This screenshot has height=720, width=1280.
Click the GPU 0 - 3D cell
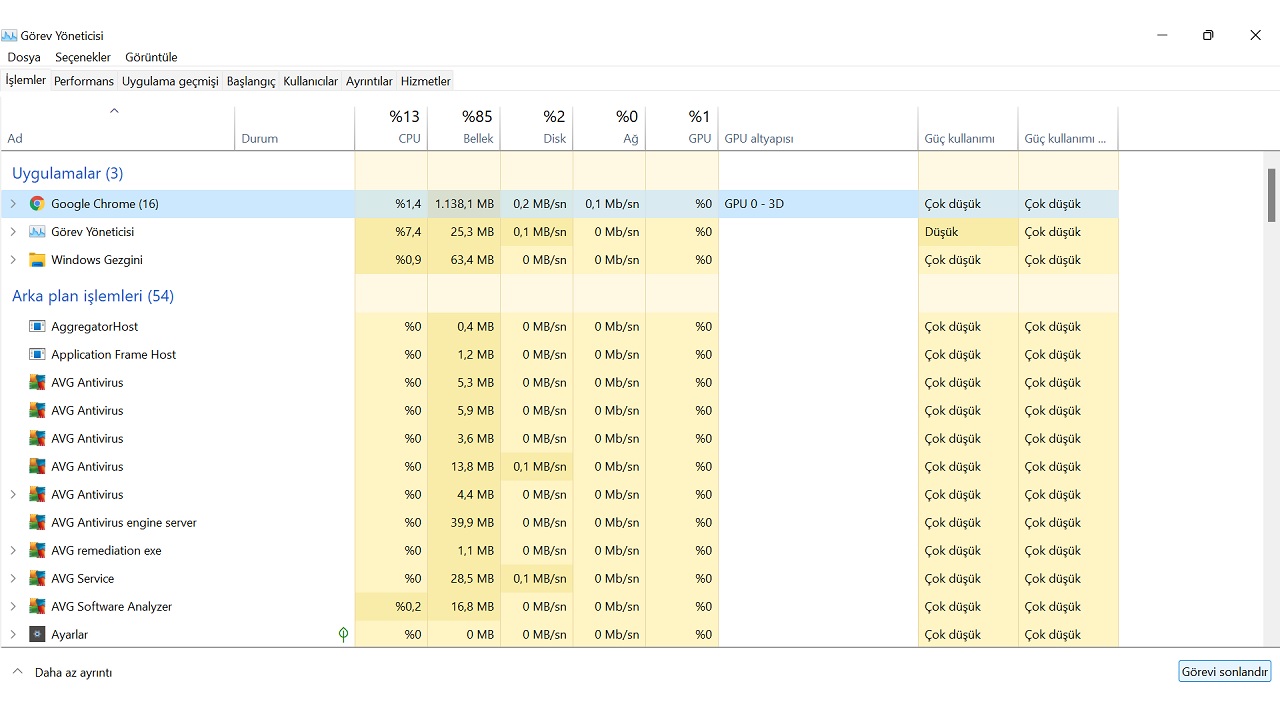[818, 204]
